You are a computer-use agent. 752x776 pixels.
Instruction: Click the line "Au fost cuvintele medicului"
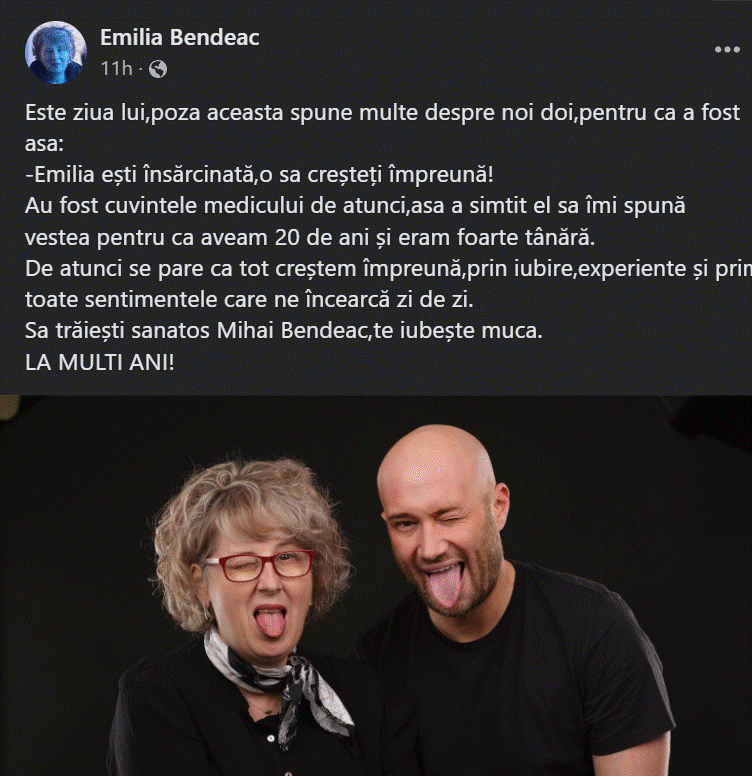tap(355, 205)
